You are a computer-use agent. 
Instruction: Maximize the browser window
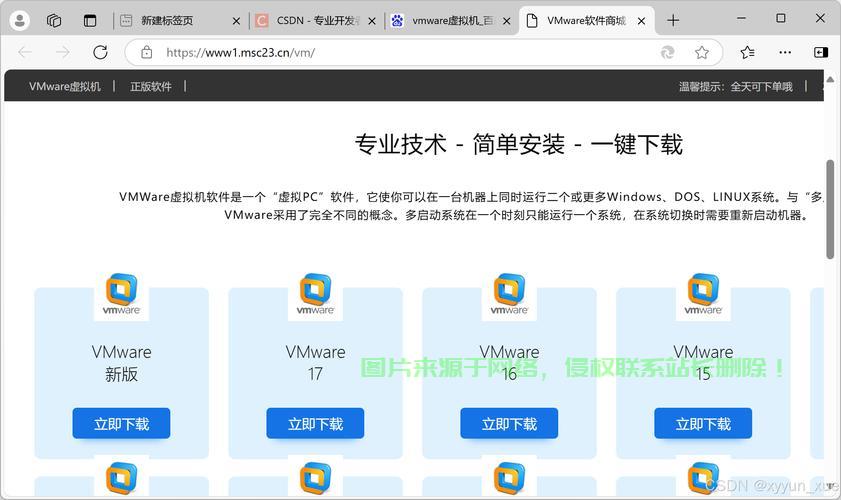(781, 19)
